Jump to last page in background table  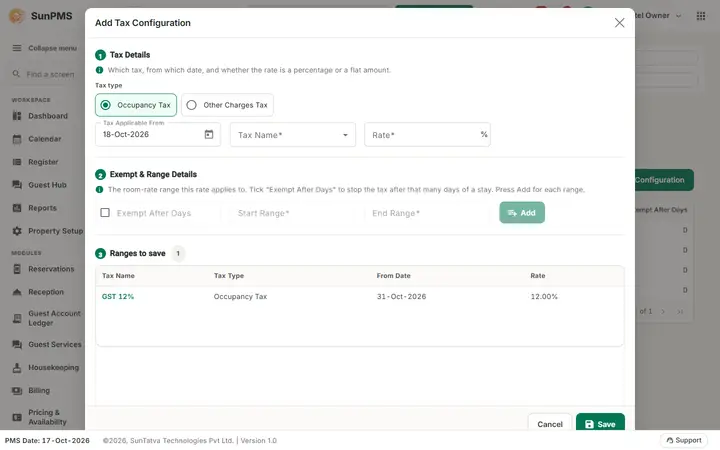(680, 311)
